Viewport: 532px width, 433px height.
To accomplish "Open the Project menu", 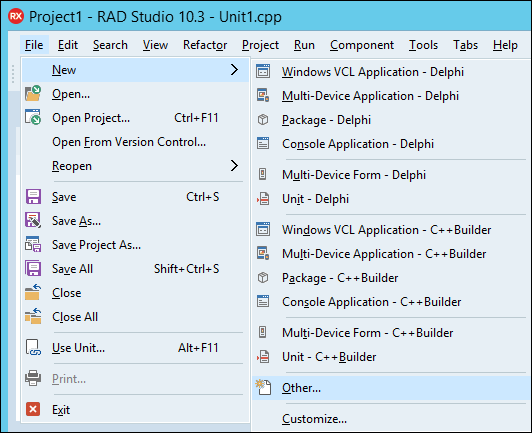I will (260, 45).
